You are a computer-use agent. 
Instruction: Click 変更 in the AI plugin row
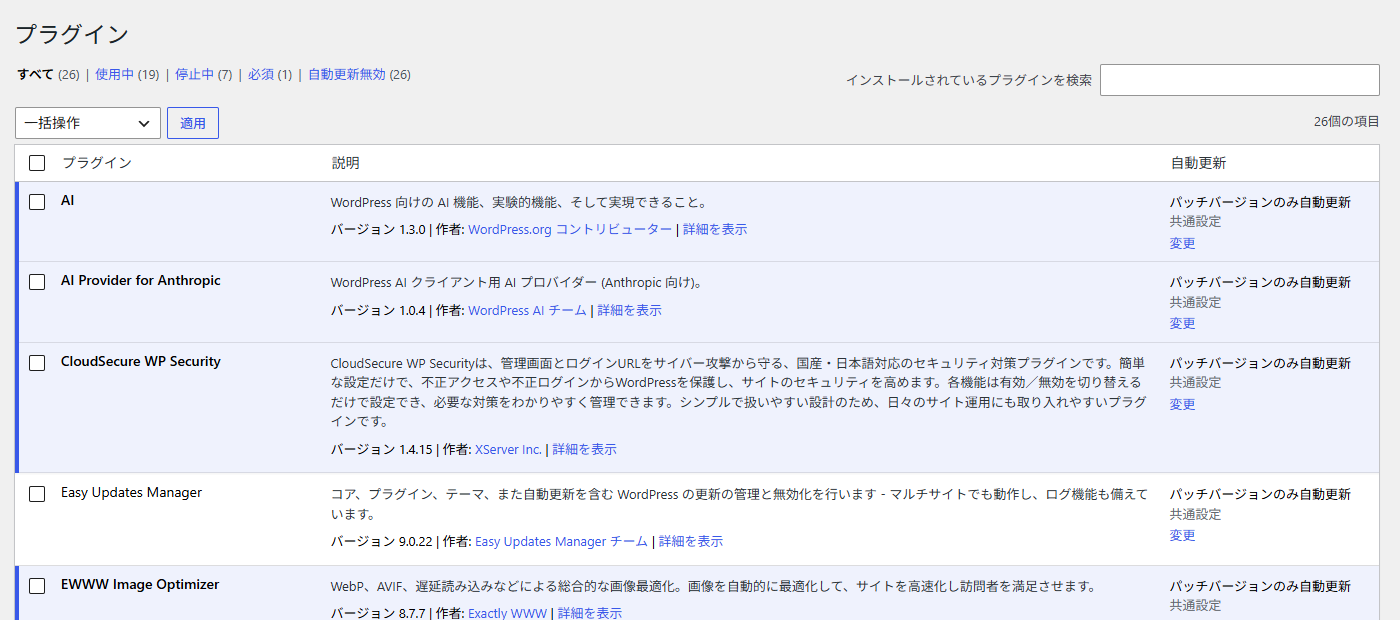pyautogui.click(x=1182, y=243)
